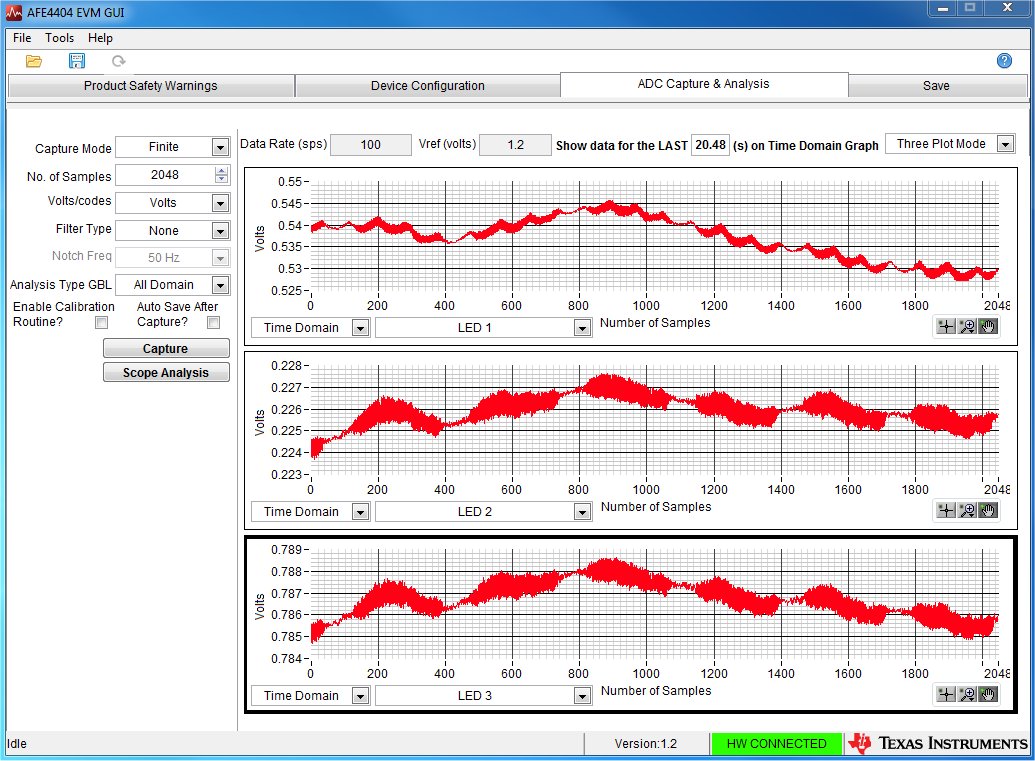Click the Idle status text
This screenshot has height=761, width=1035.
coord(17,744)
